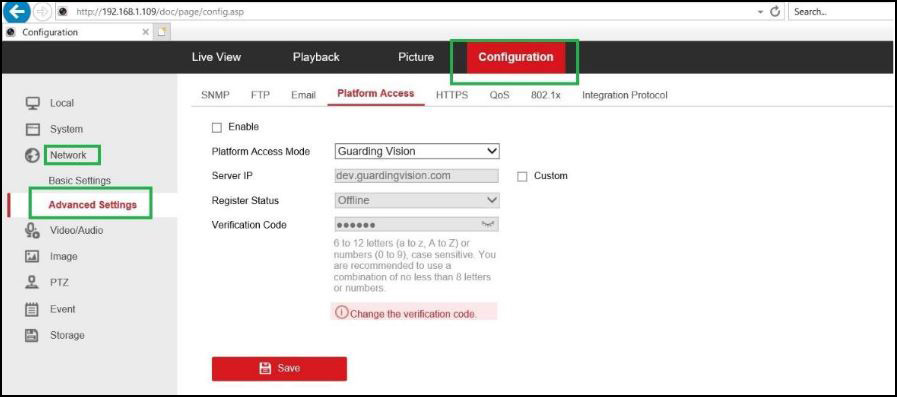This screenshot has height=397, width=897.
Task: Click the browser Search box
Action: pyautogui.click(x=841, y=11)
